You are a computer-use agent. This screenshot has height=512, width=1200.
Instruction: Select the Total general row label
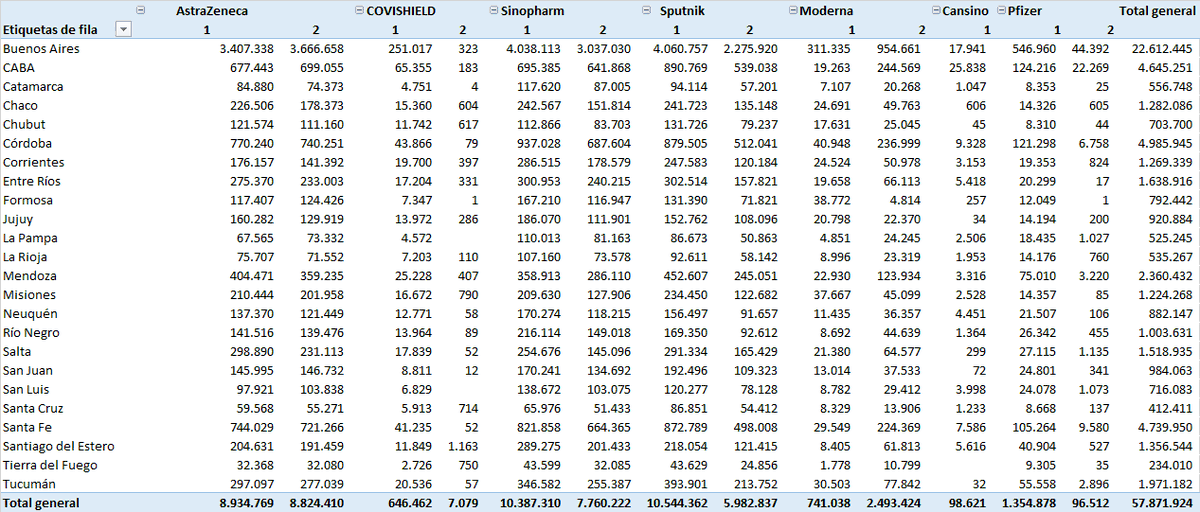[x=41, y=503]
